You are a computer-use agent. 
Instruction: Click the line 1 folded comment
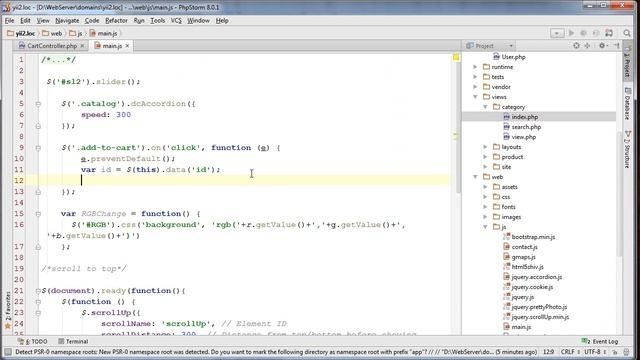[58, 60]
